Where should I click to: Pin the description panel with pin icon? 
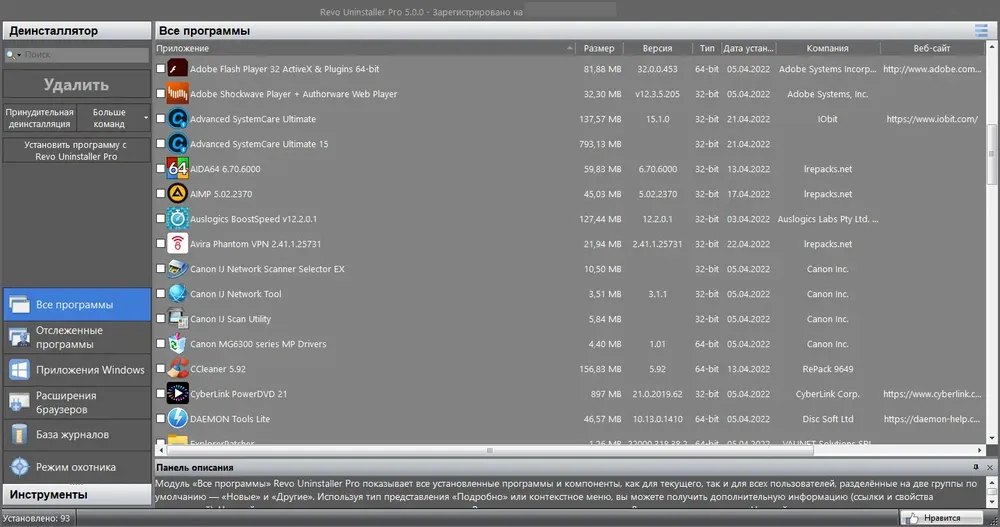coord(976,467)
